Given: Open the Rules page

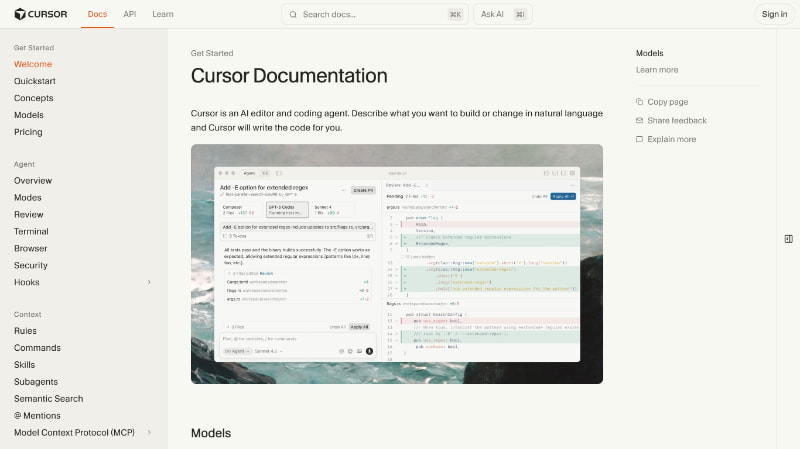Looking at the screenshot, I should click(25, 331).
